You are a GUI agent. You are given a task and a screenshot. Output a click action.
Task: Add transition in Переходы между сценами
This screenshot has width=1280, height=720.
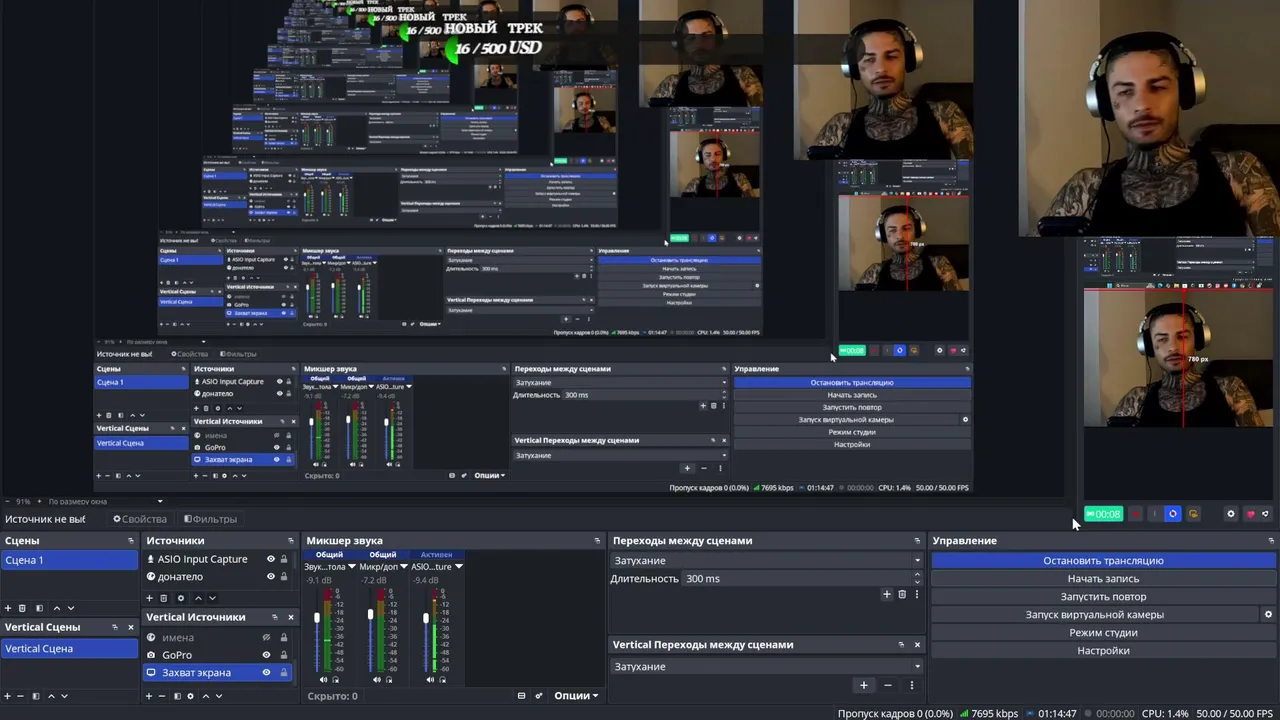[x=886, y=594]
